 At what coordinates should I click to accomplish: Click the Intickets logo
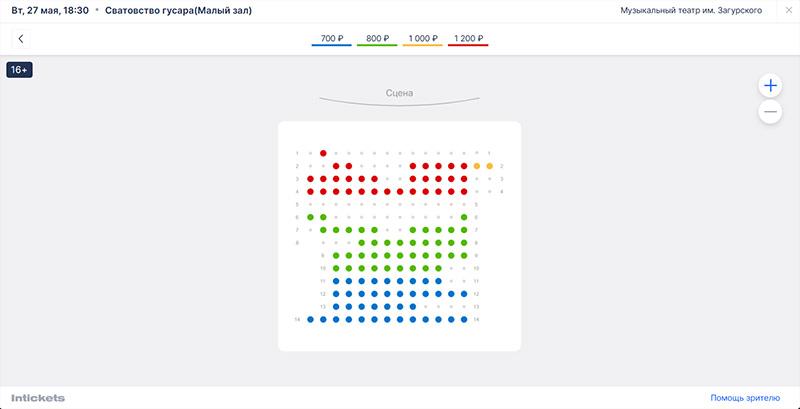click(39, 398)
